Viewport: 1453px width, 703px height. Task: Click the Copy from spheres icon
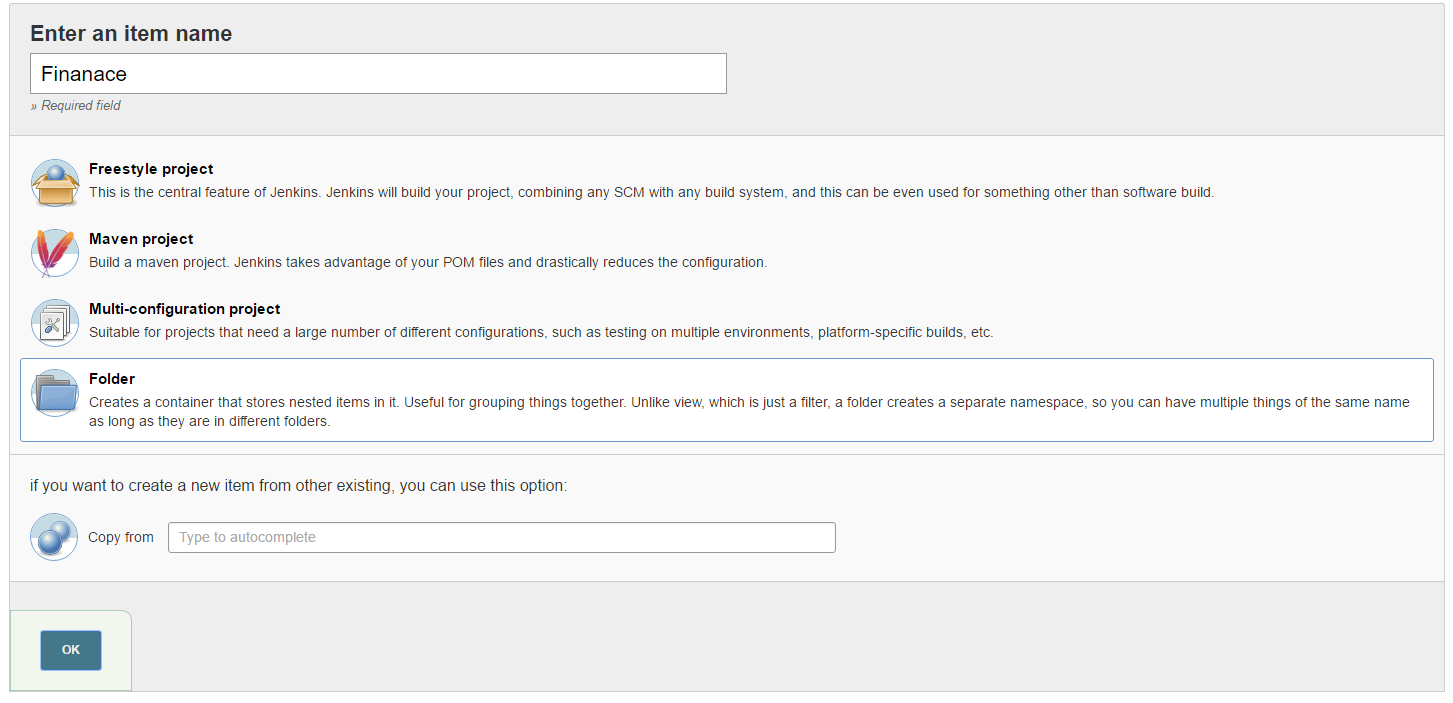click(54, 537)
